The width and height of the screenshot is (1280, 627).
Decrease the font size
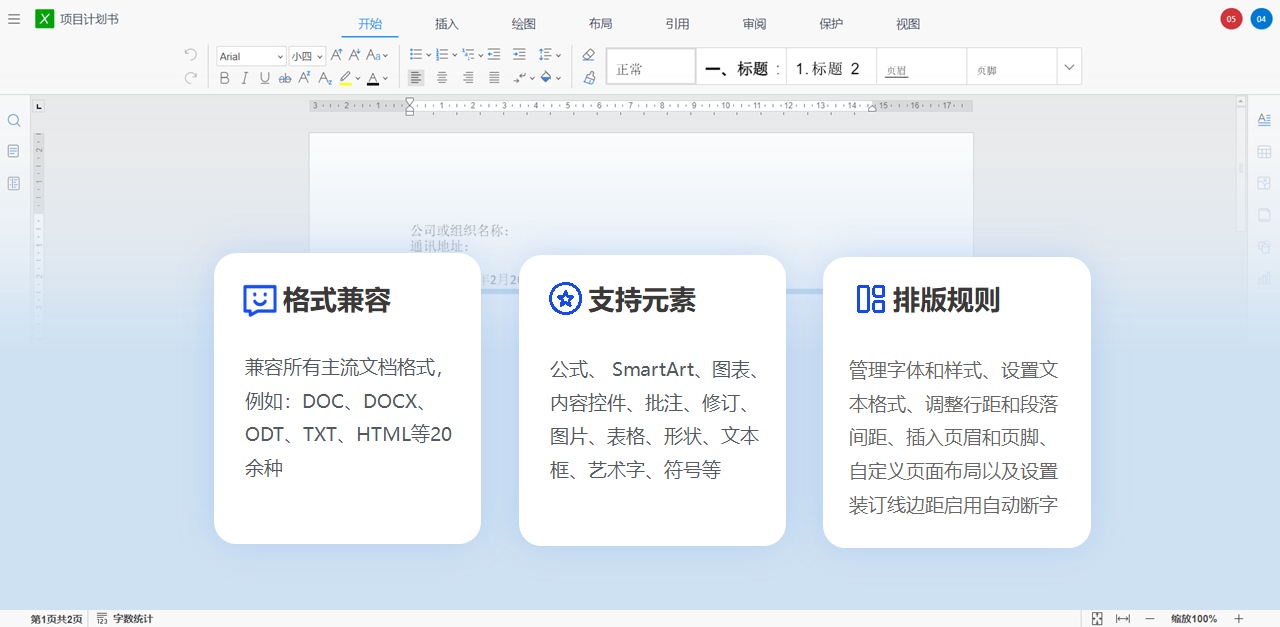[x=354, y=55]
